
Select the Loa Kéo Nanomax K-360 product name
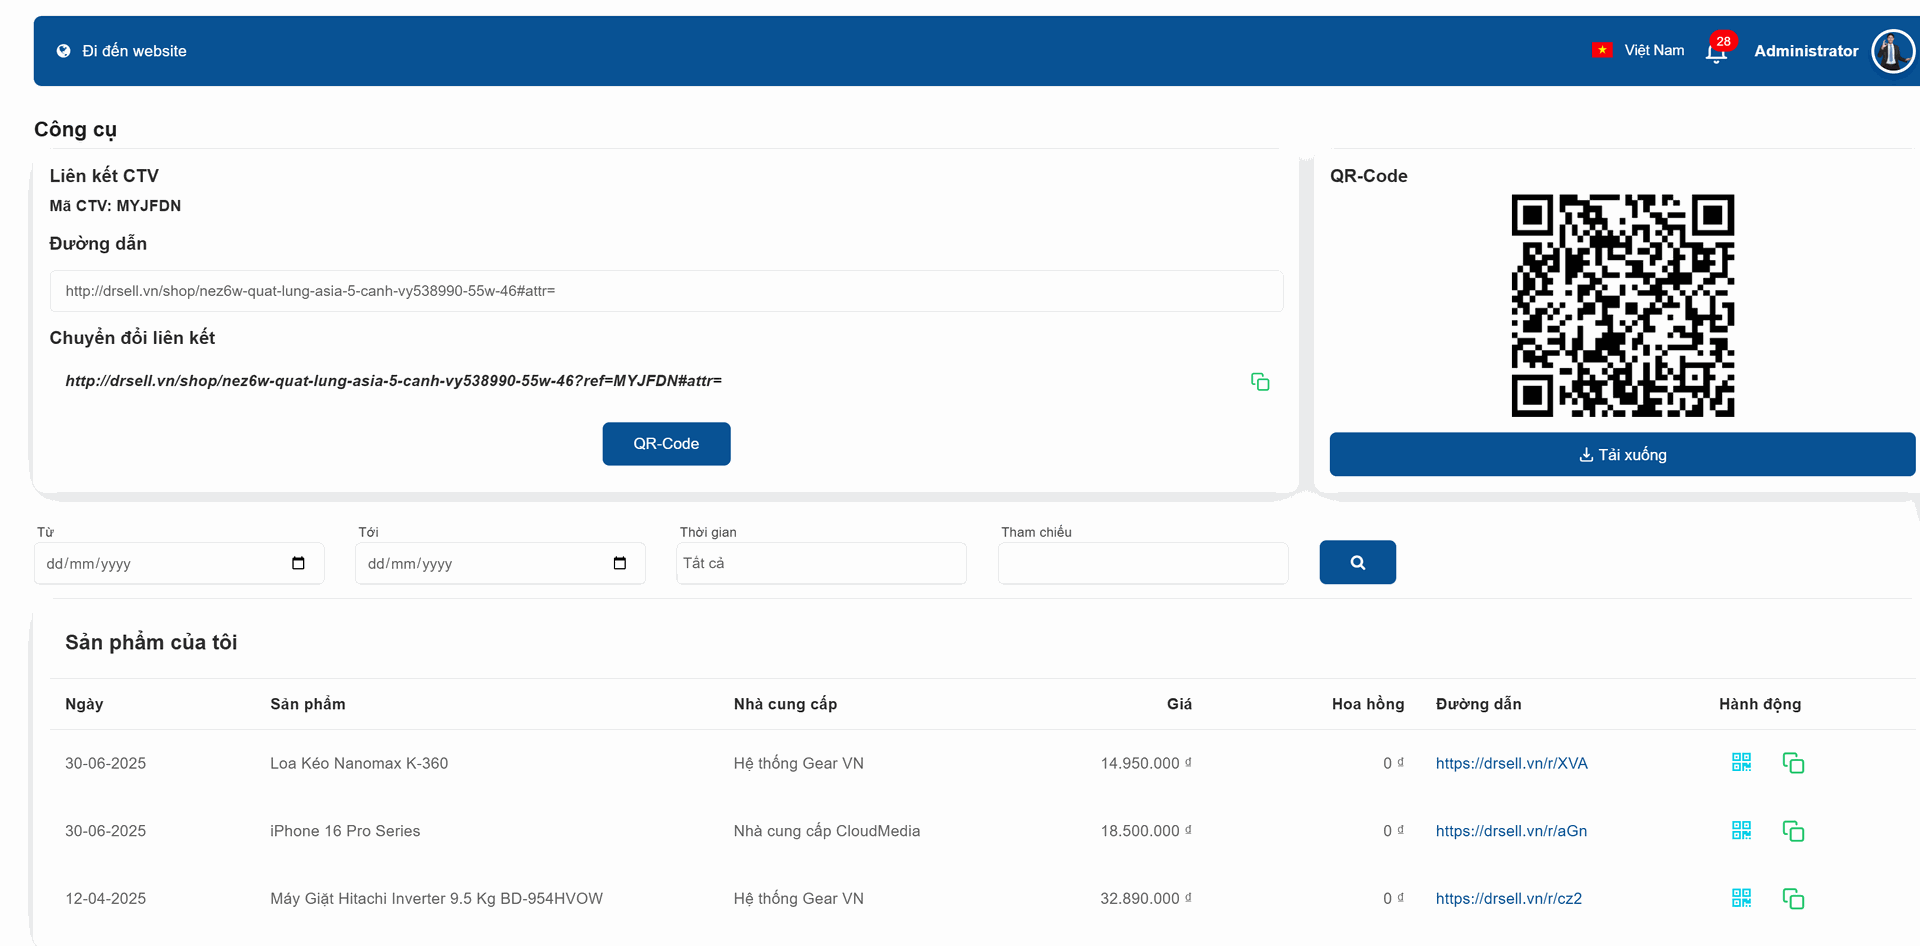pos(359,763)
